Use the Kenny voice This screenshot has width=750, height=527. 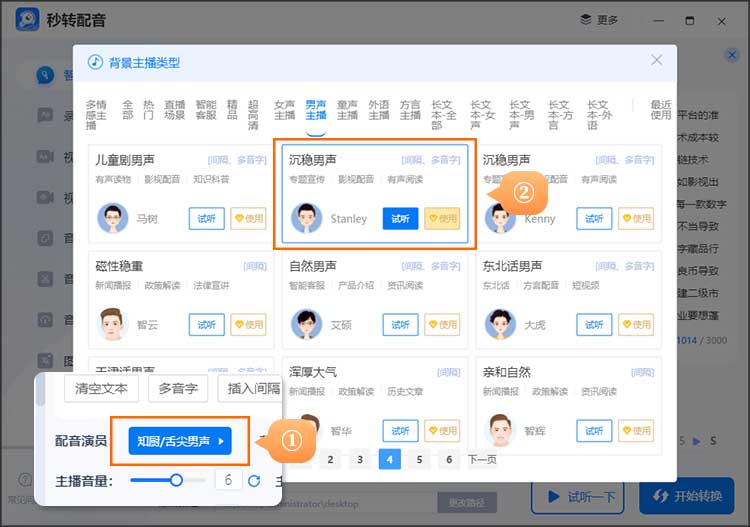(x=636, y=219)
